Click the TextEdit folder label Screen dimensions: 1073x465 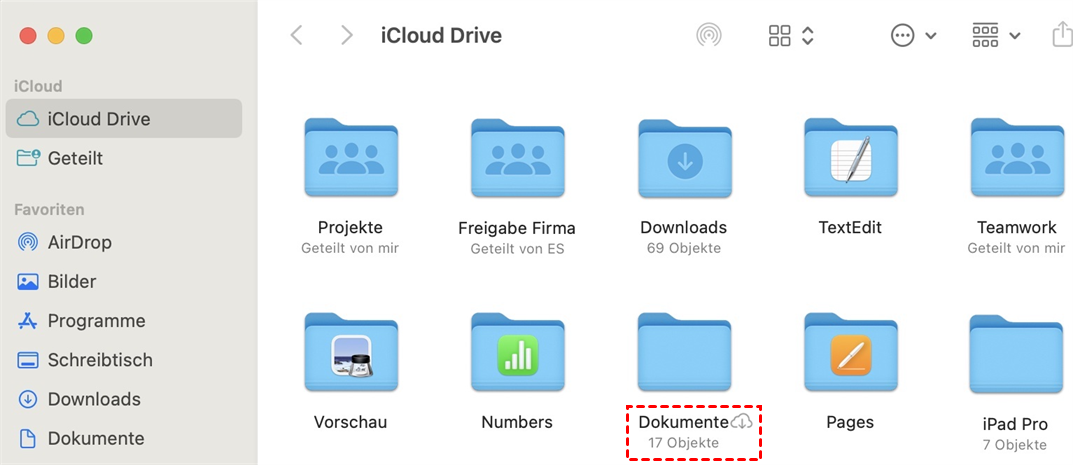(851, 227)
